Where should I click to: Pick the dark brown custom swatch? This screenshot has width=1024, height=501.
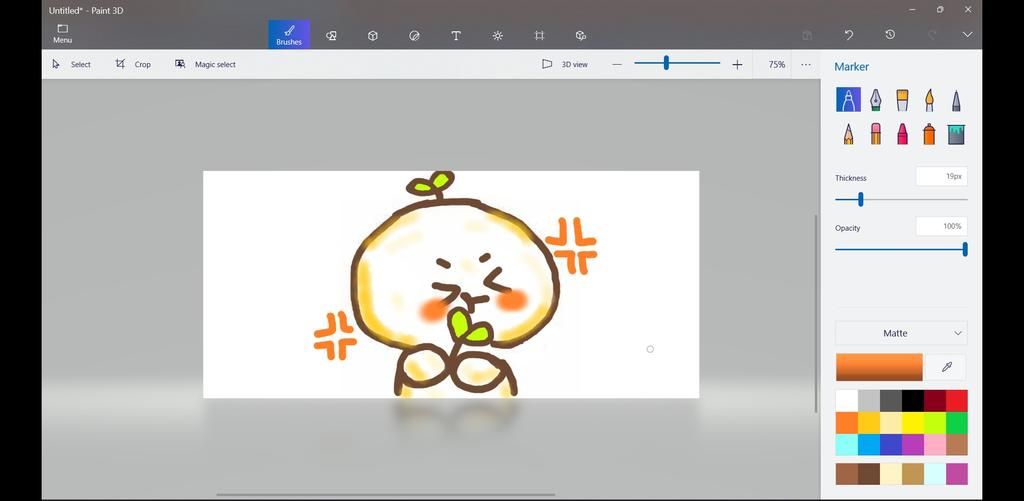click(x=869, y=474)
